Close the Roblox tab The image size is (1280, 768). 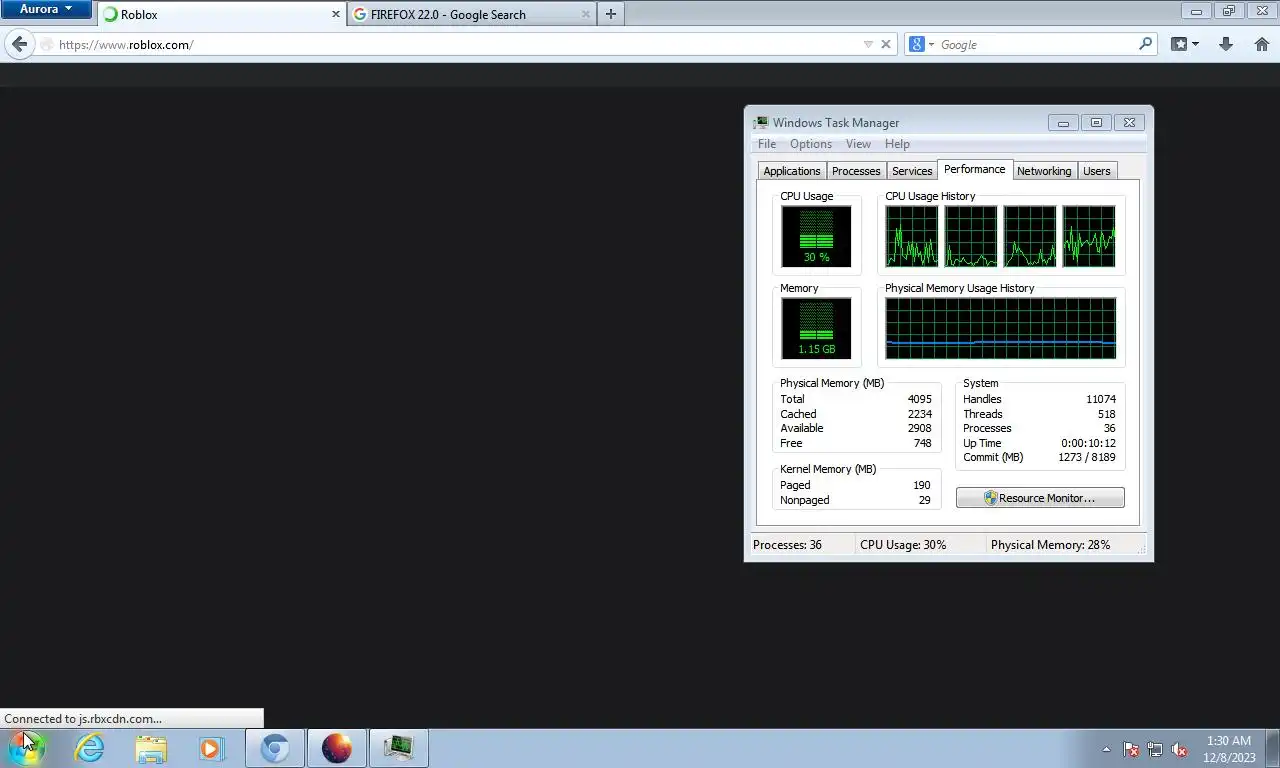point(336,15)
